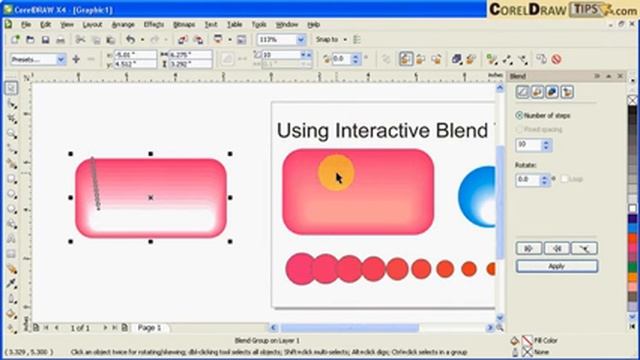Click the Save icon in toolbar
The image size is (640, 360).
coord(45,40)
